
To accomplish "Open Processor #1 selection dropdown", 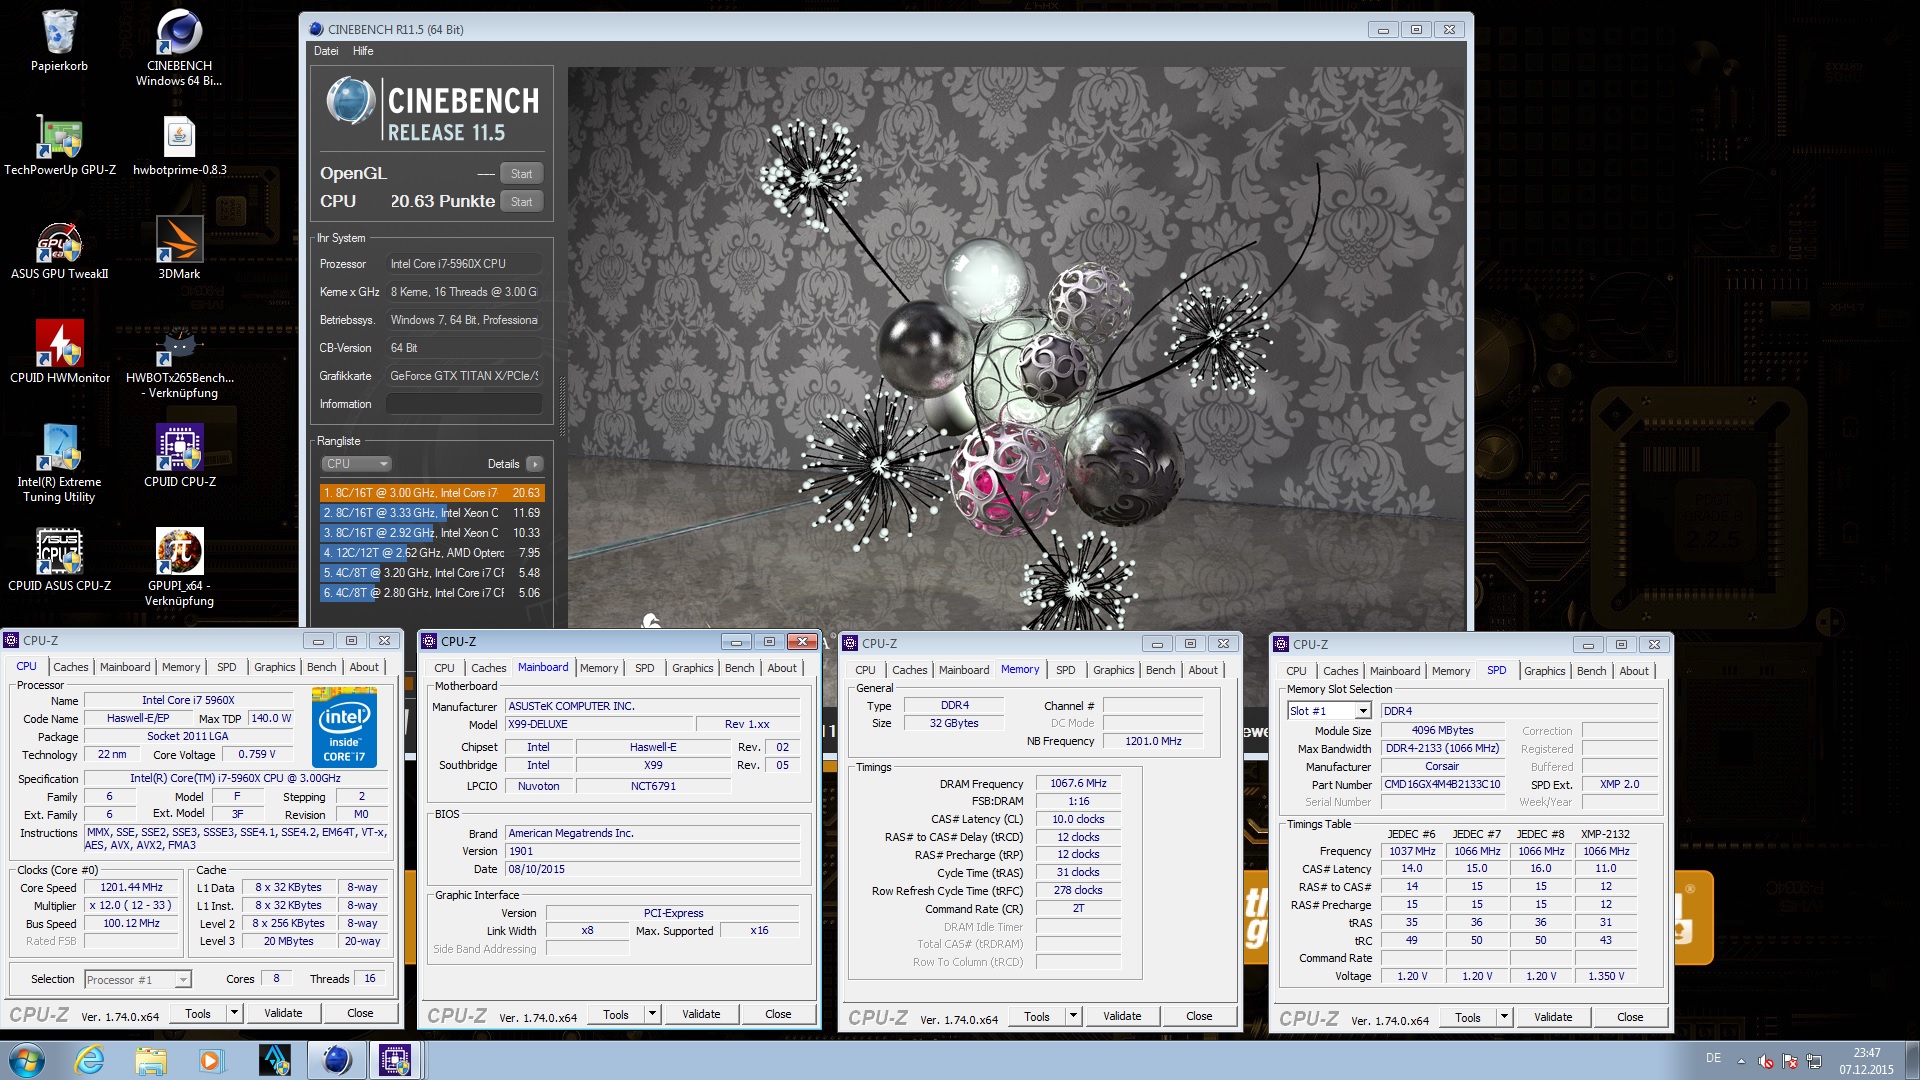I will [x=138, y=980].
